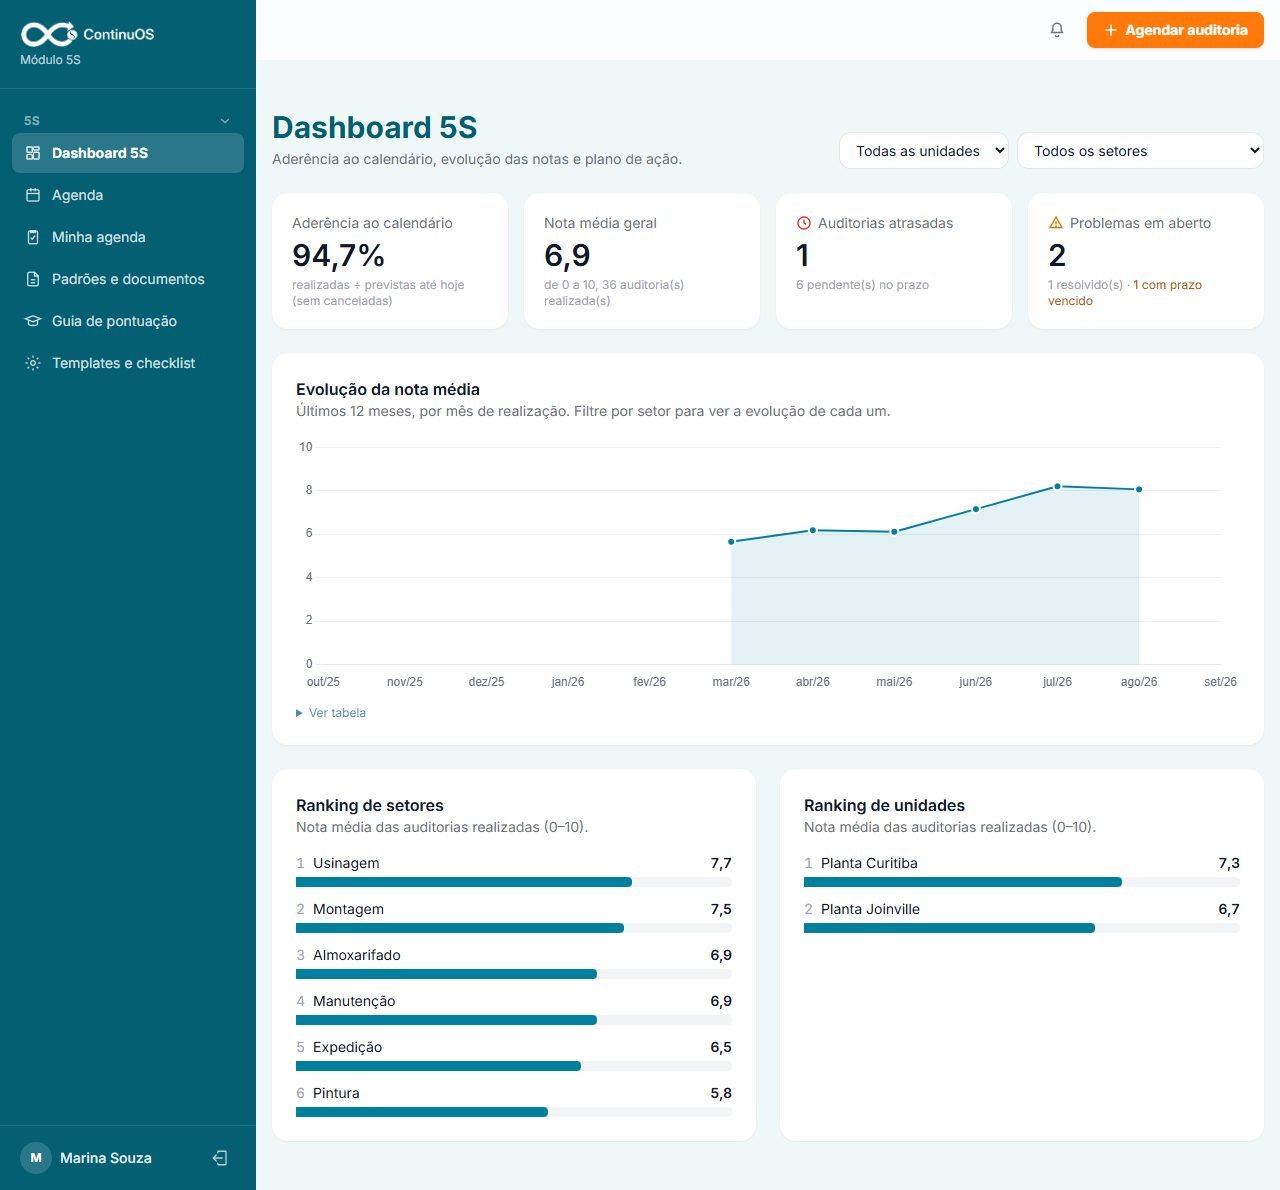Screen dimensions: 1280x1190
Task: Click the Marina Souza user name
Action: [x=106, y=1158]
